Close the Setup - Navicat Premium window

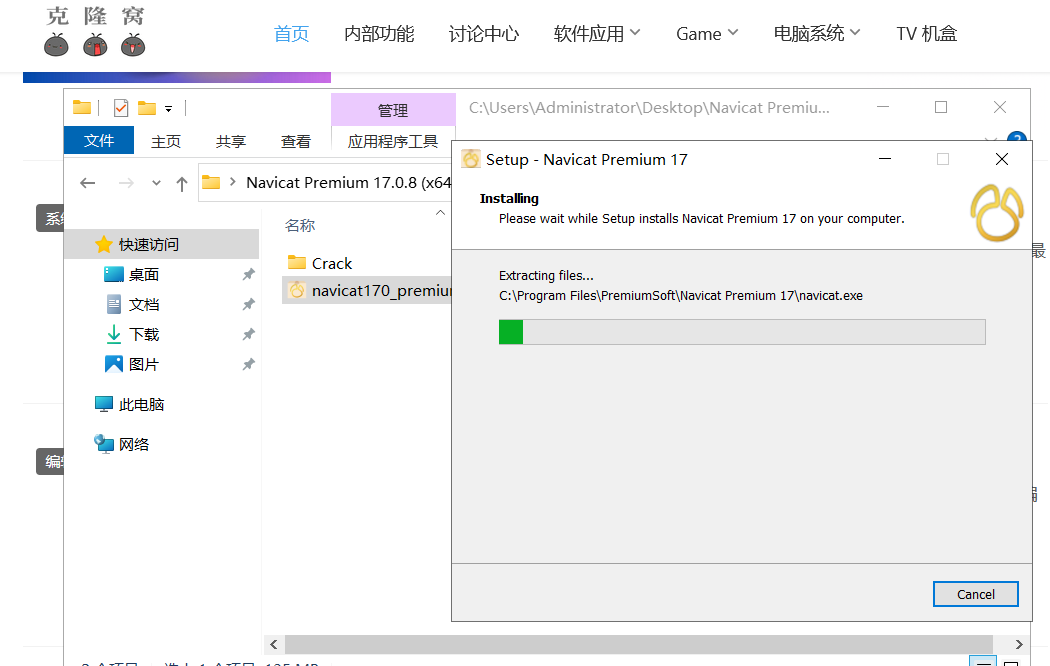click(x=1002, y=159)
